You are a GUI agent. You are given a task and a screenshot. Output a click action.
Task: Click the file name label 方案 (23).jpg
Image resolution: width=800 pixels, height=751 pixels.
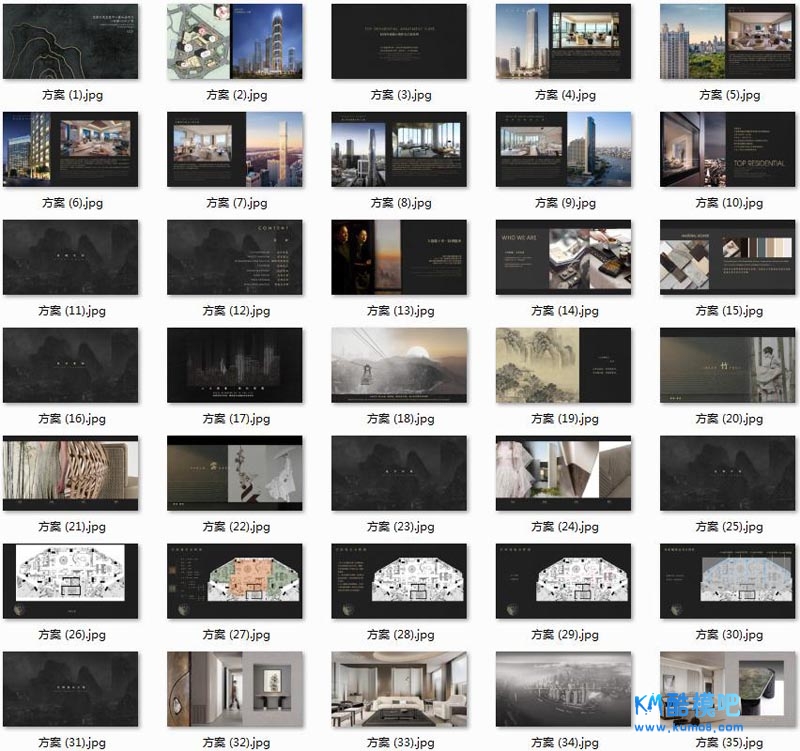400,527
